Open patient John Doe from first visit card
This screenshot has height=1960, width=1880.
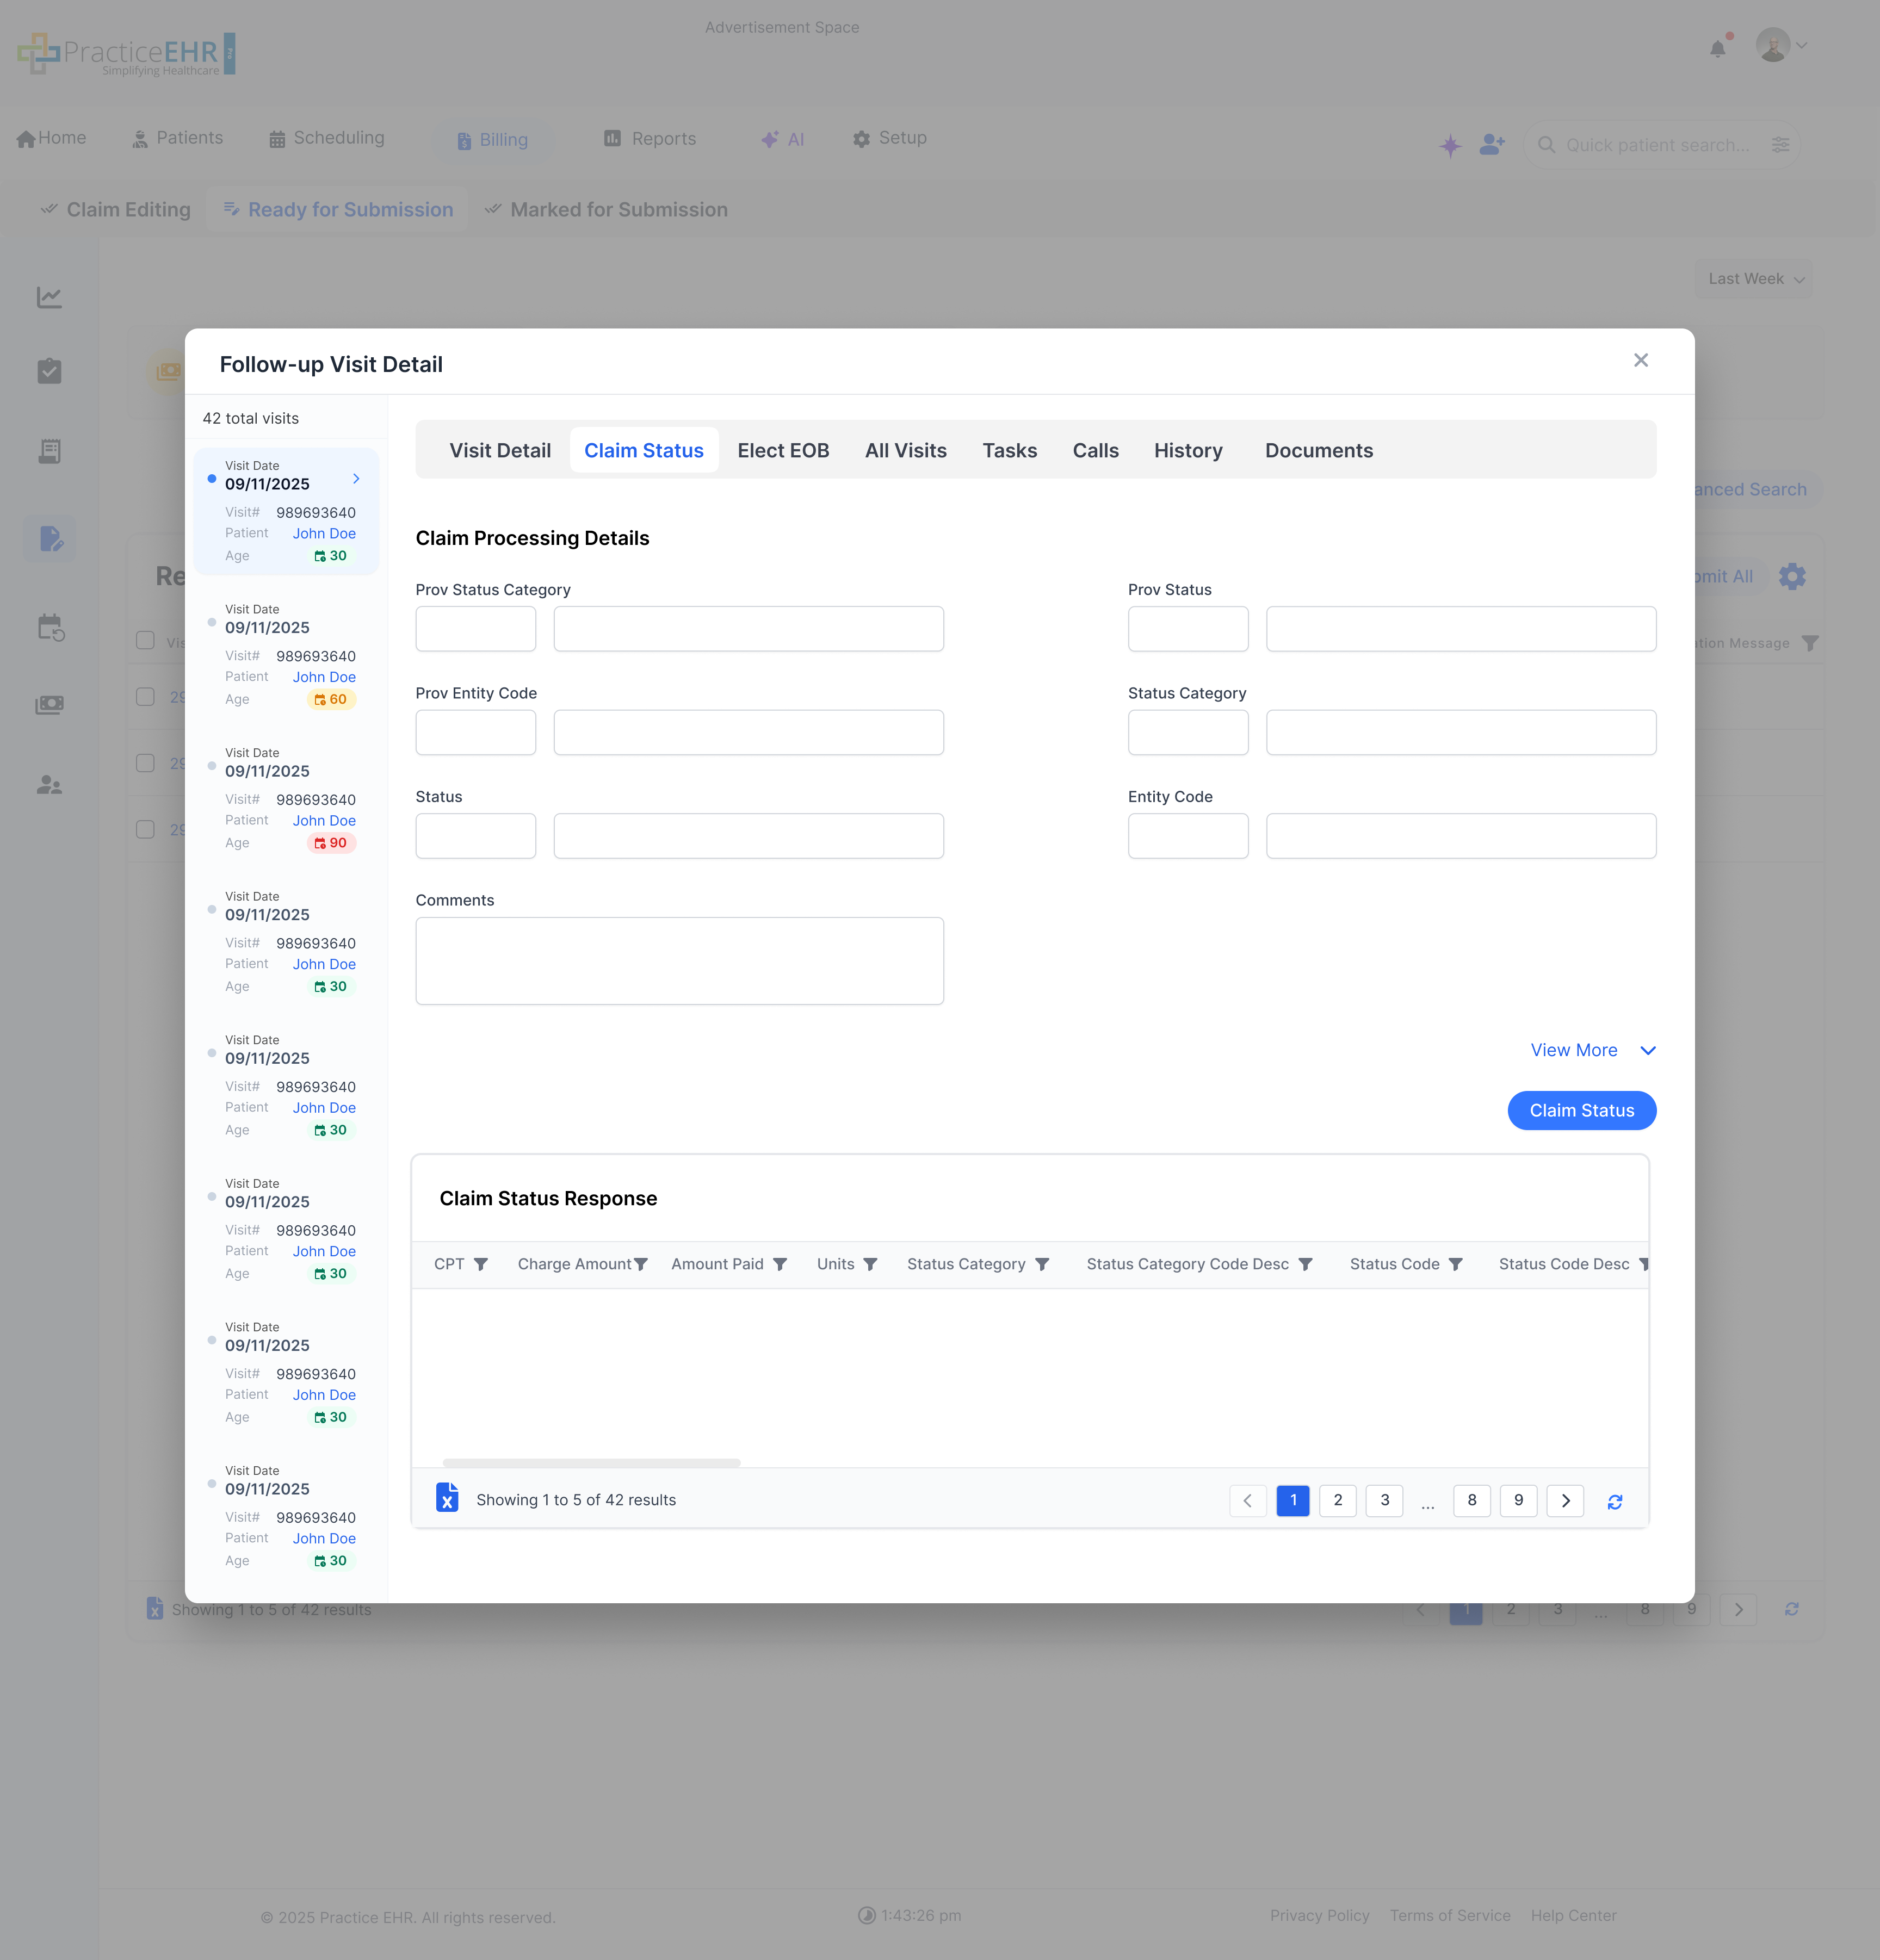[x=323, y=533]
